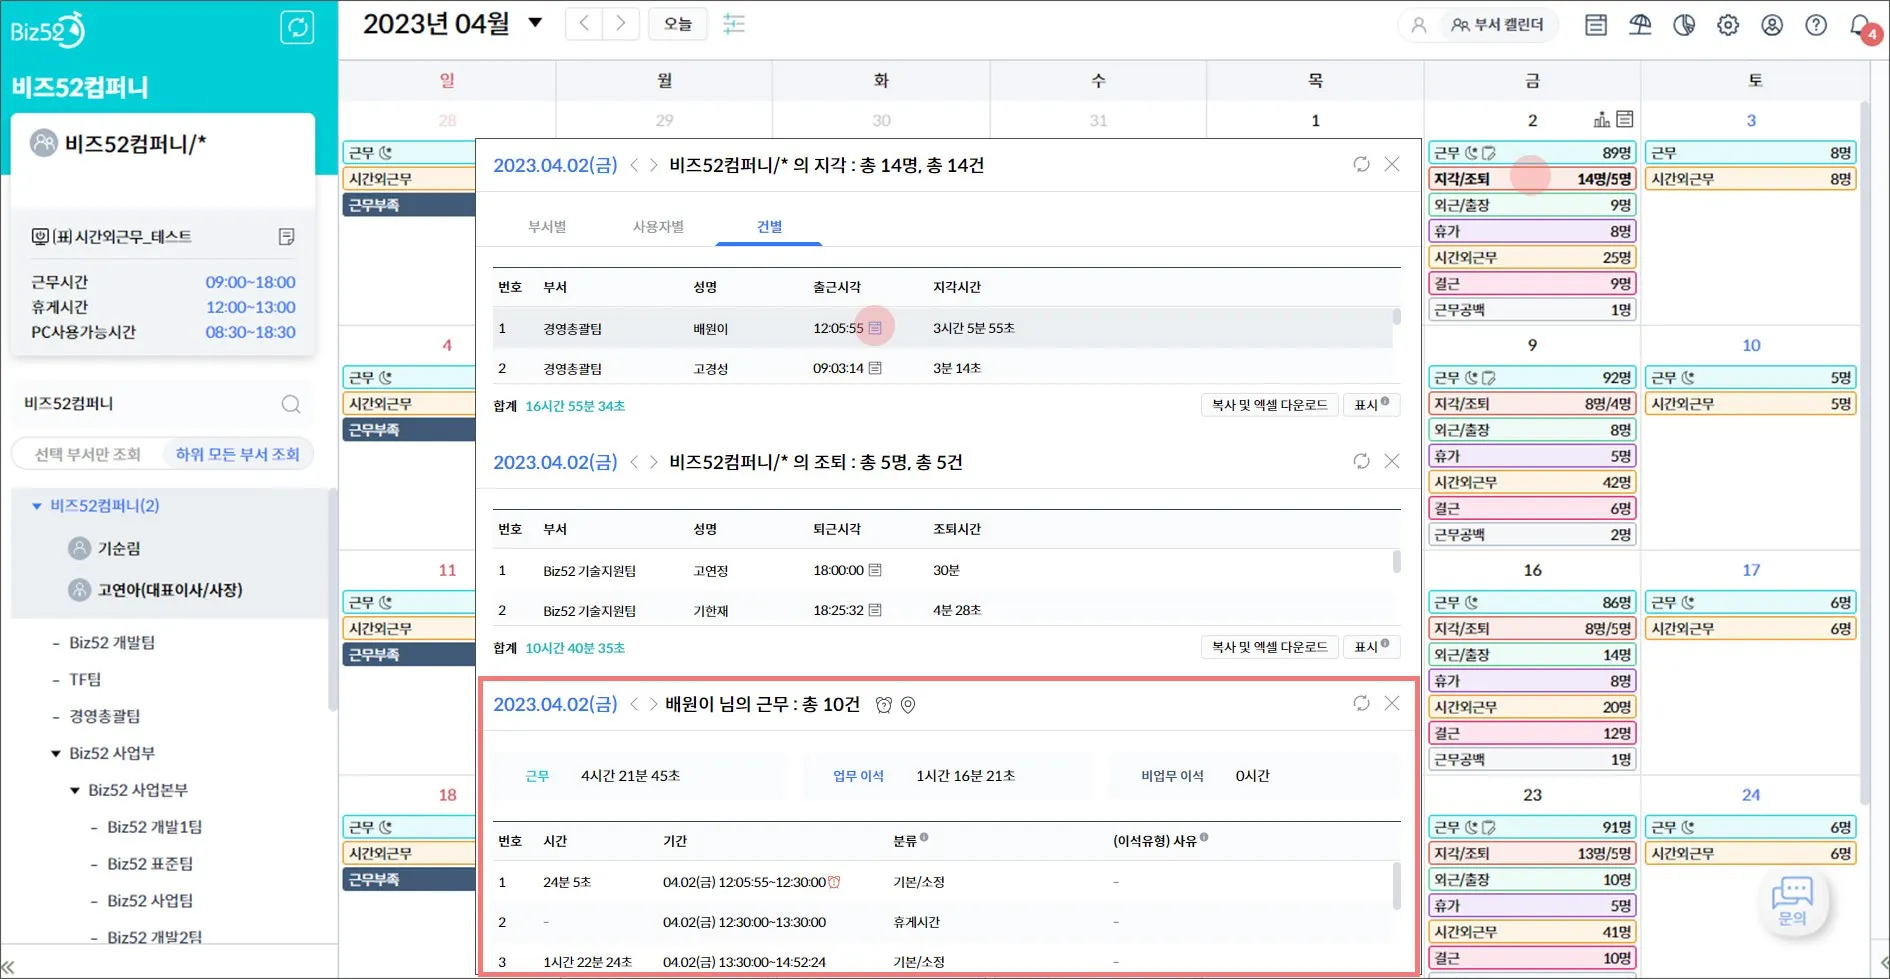The image size is (1890, 979).
Task: Select 하위 모든 부서 조회 option
Action: [238, 454]
